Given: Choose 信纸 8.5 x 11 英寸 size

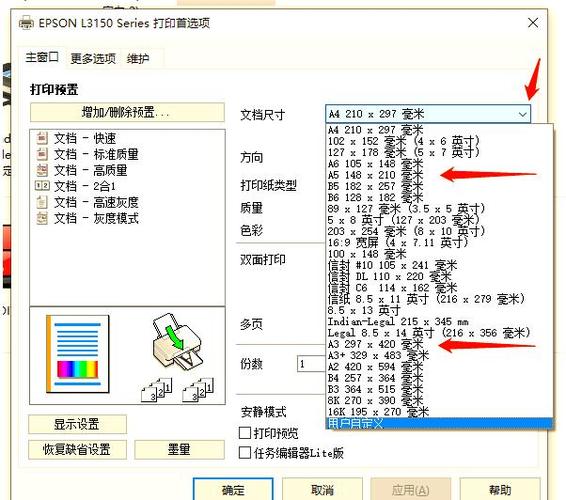Looking at the screenshot, I should point(439,299).
